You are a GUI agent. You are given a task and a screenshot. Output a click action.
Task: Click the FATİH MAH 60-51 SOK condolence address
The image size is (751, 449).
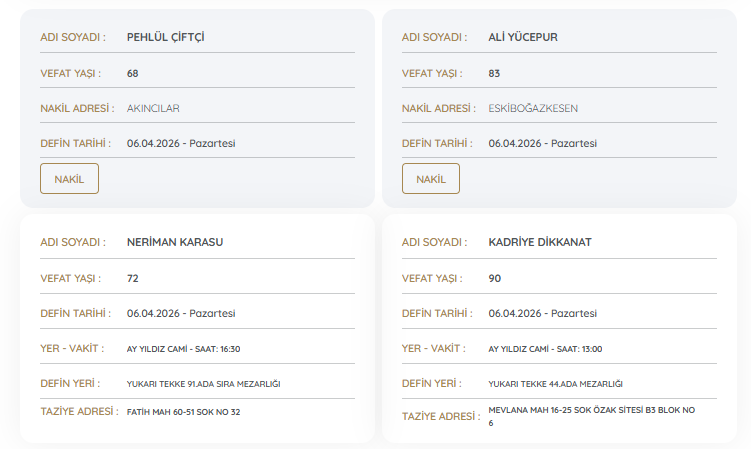pos(183,412)
